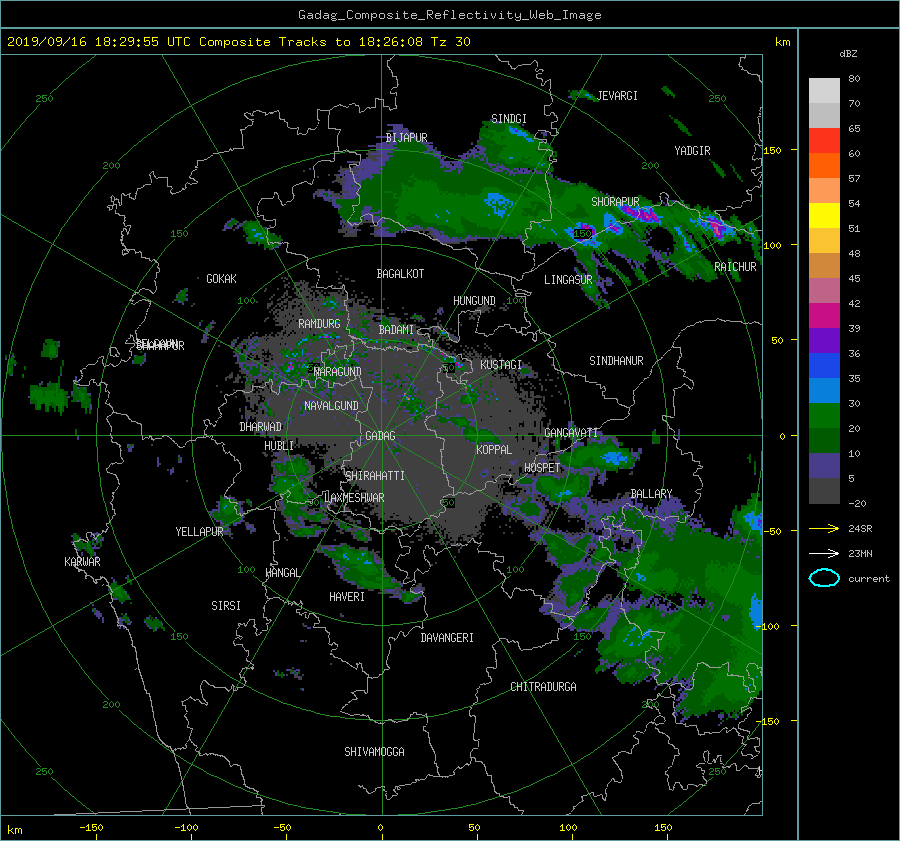
Task: Click the '80' value in the dBZ legend
Action: (854, 79)
